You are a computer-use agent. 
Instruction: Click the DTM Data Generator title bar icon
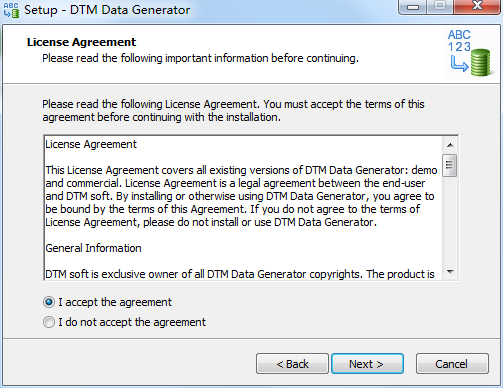pos(11,10)
